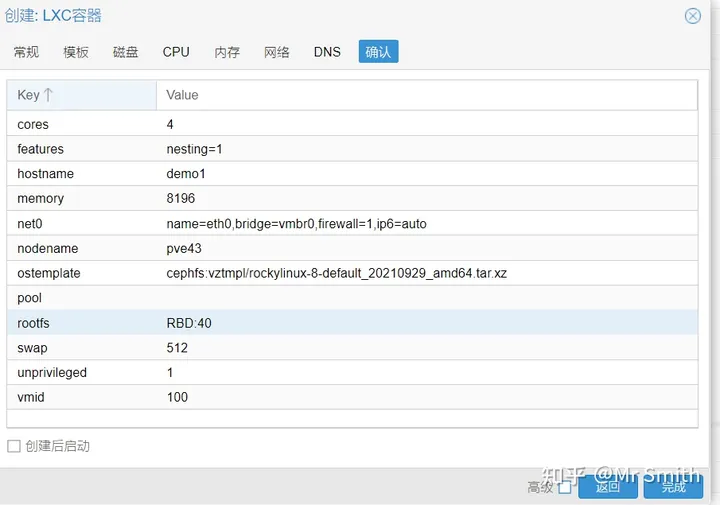The image size is (720, 505).
Task: Sort by the Key column header
Action: click(82, 95)
